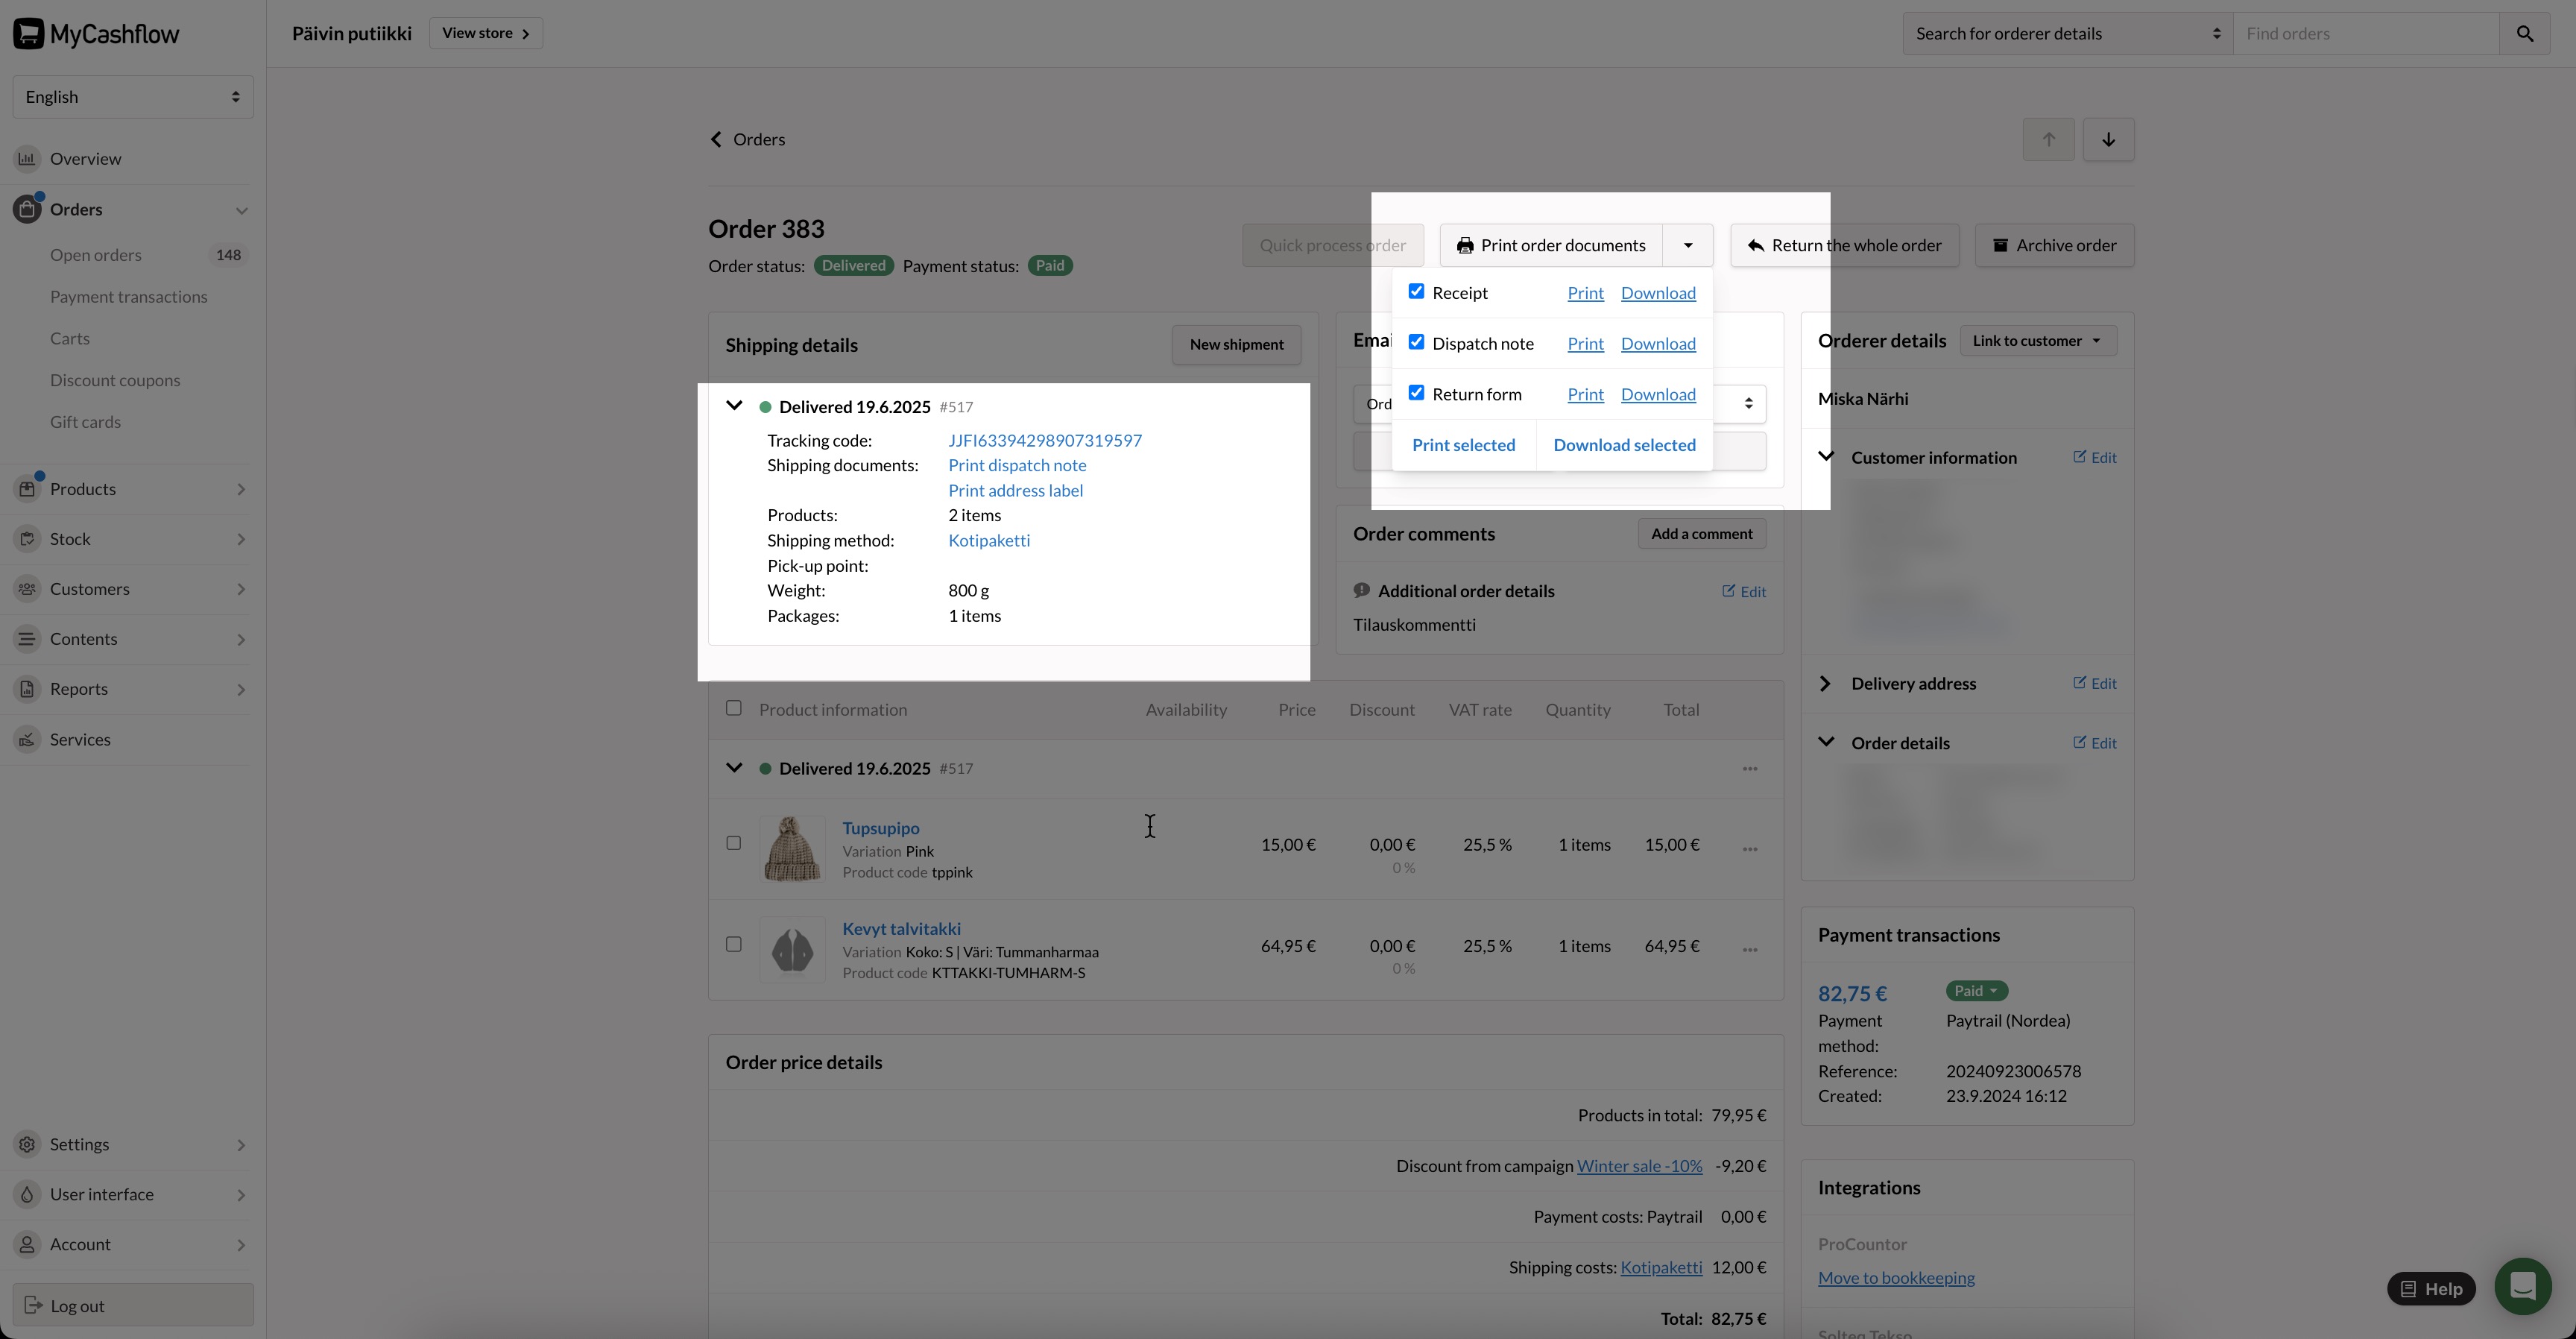Open the tracking code JJFI63394298907319597 link
Viewport: 2576px width, 1339px height.
pyautogui.click(x=1044, y=441)
